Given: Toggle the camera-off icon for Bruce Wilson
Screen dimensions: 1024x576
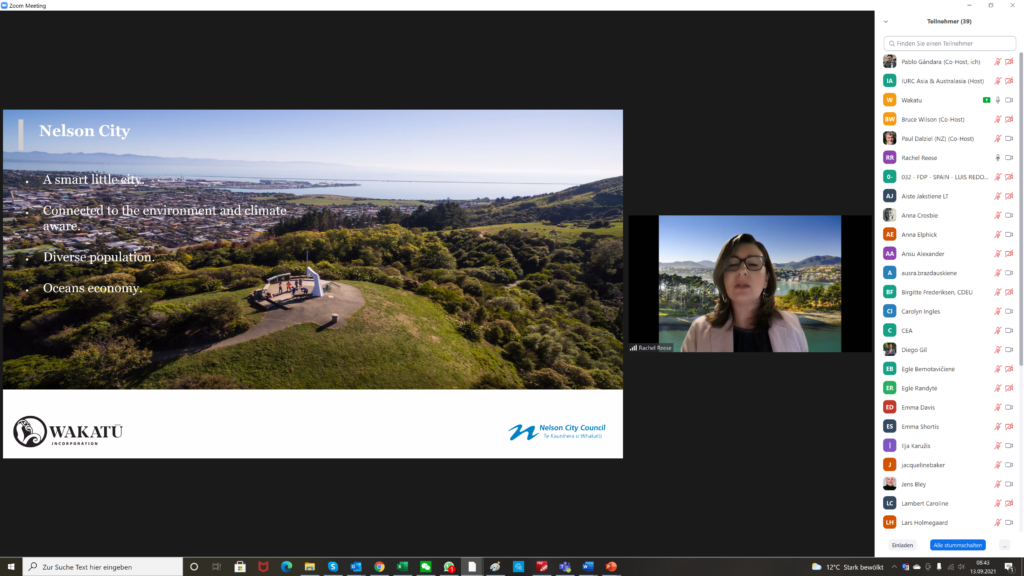Looking at the screenshot, I should pos(1009,120).
